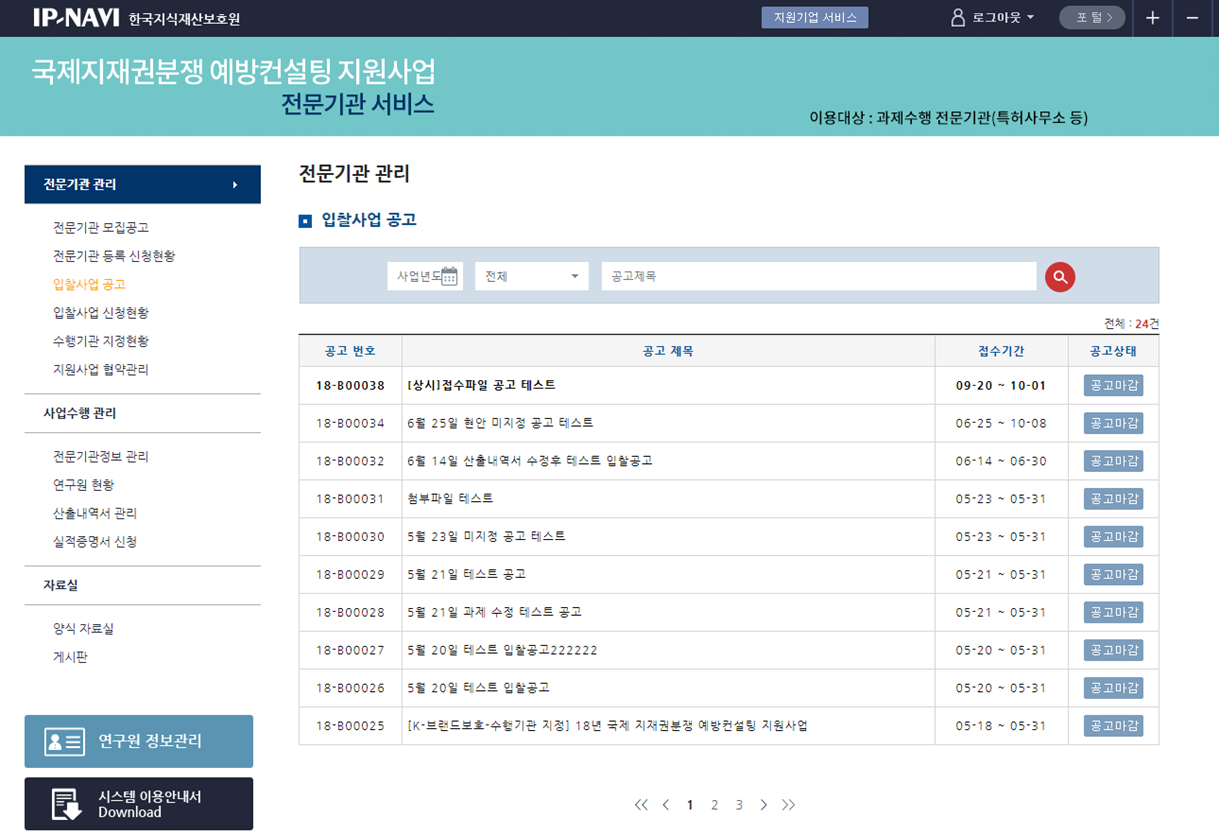Open 전문기관정보 관리 menu item
Image resolution: width=1219 pixels, height=836 pixels.
click(100, 456)
